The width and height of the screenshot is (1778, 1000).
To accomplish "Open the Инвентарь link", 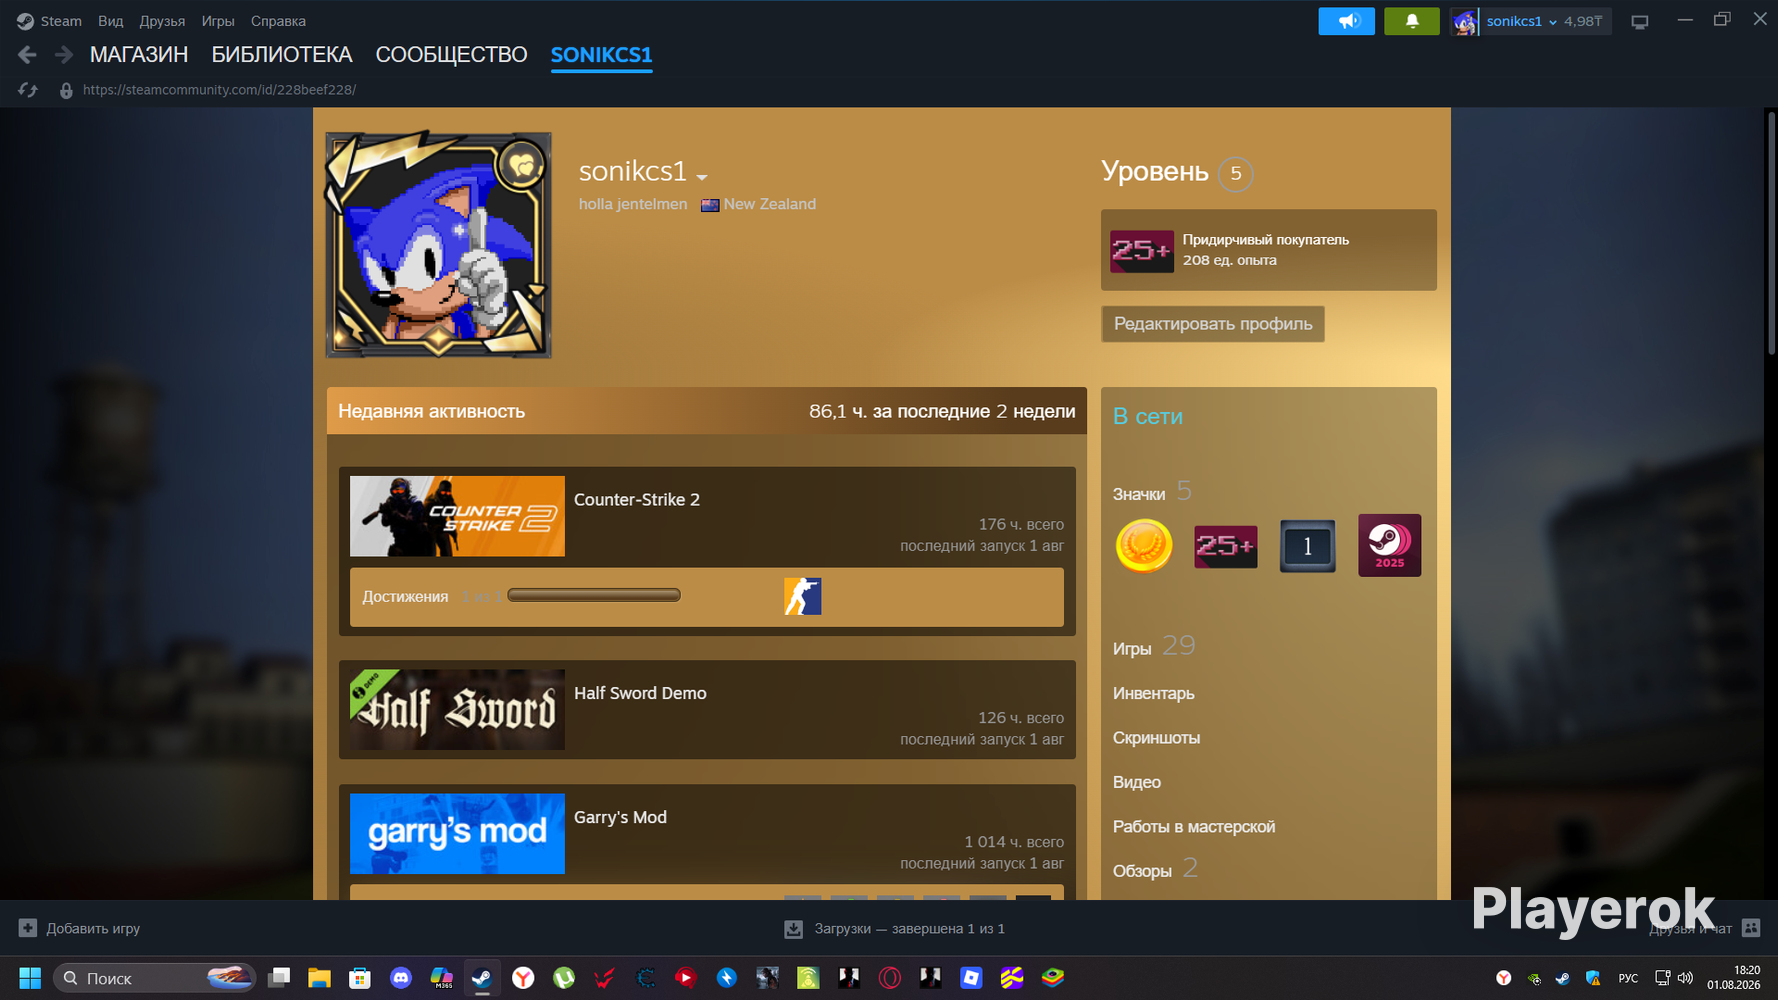I will click(1153, 693).
